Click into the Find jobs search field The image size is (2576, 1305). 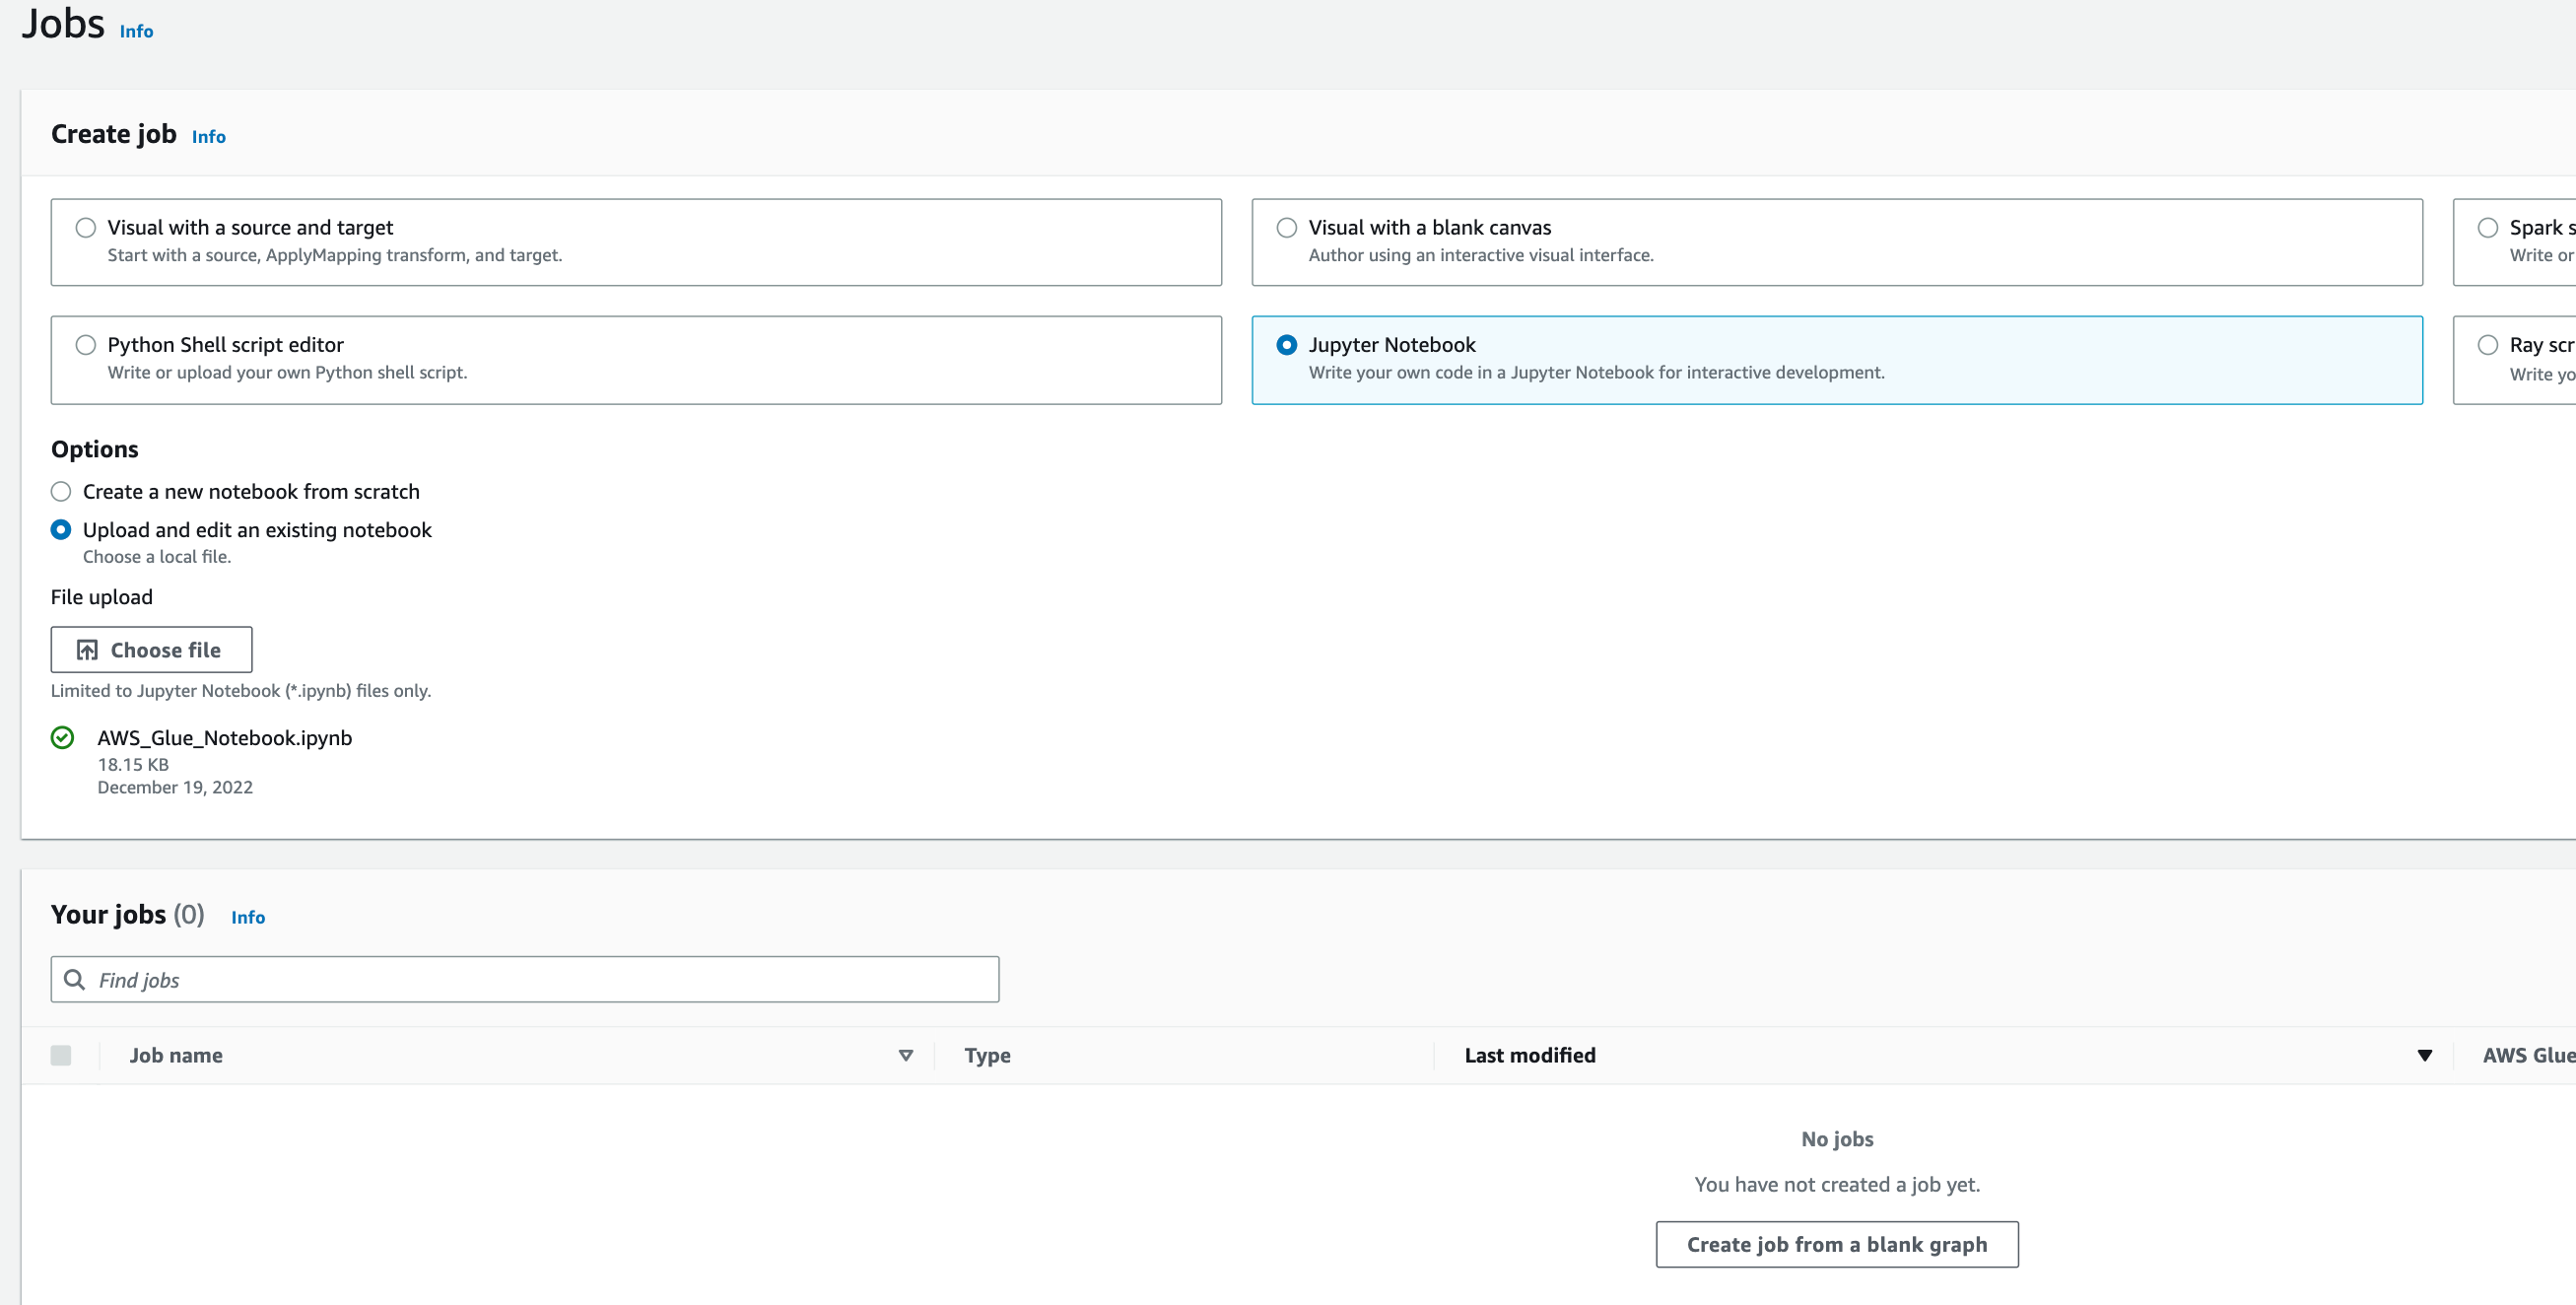540,980
